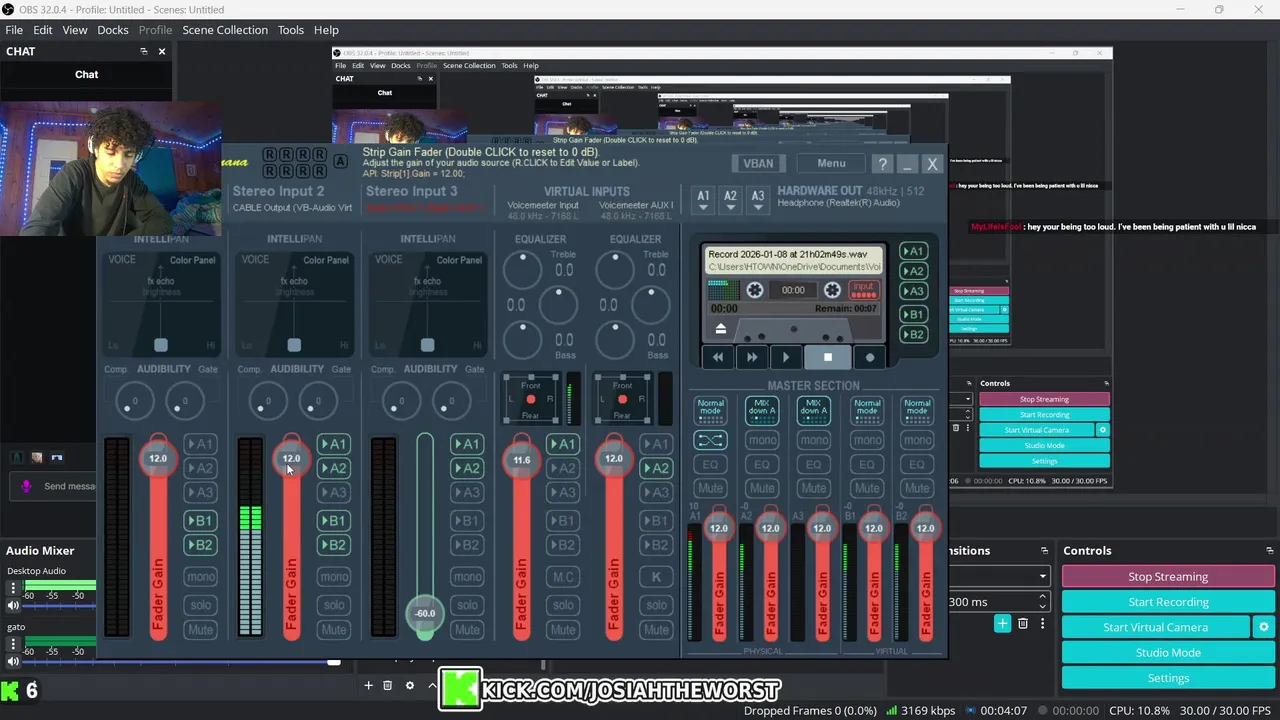1280x720 pixels.
Task: Click the gato volume slider handle
Action: tap(334, 661)
